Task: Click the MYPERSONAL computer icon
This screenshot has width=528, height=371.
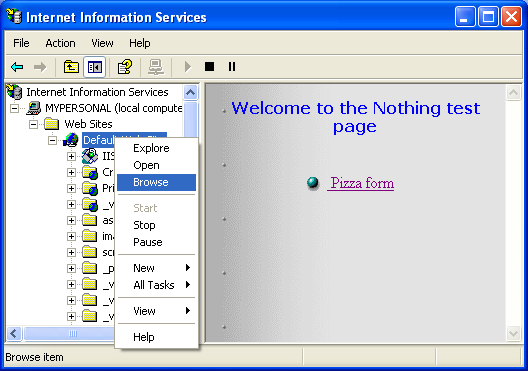Action: click(x=34, y=108)
